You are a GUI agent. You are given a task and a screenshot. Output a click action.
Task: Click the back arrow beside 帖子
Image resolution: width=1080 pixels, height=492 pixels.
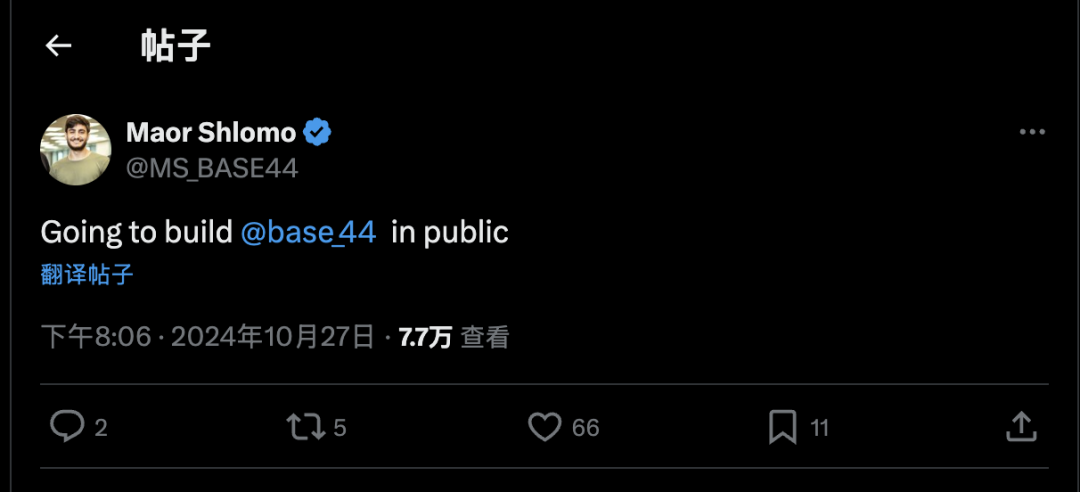tap(59, 46)
